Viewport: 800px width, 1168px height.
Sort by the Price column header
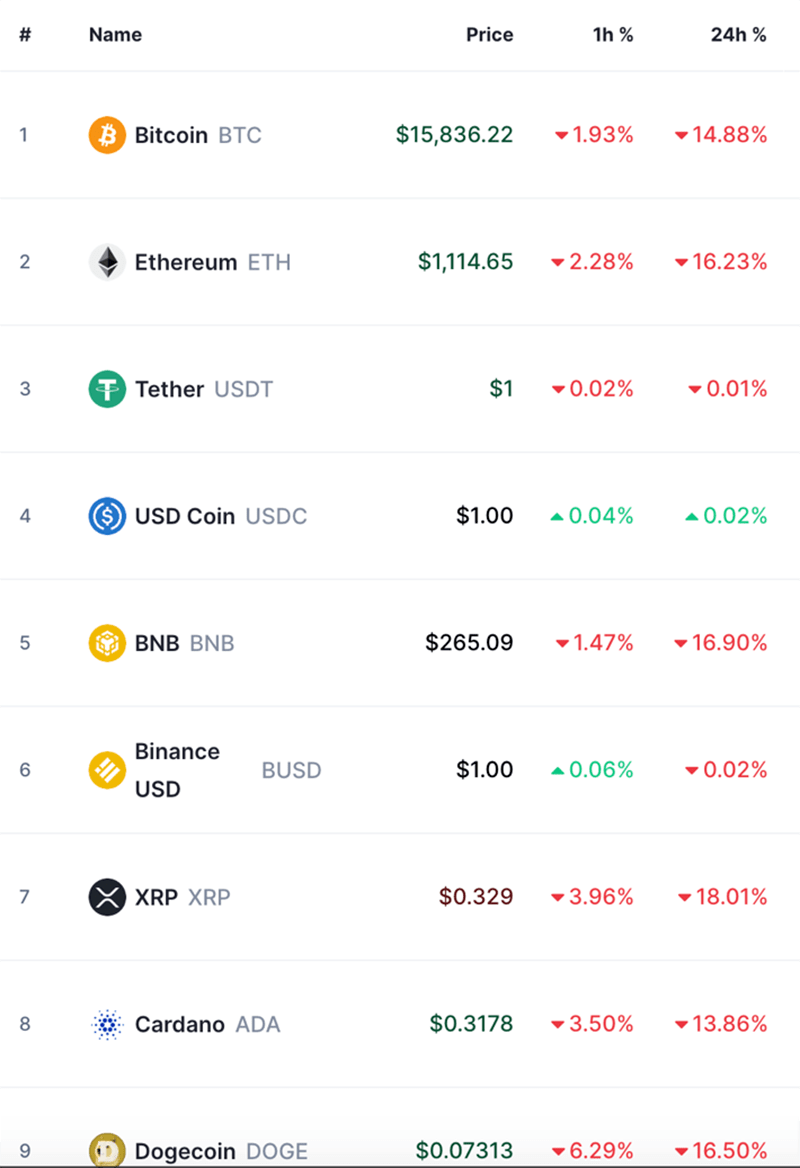pyautogui.click(x=489, y=35)
